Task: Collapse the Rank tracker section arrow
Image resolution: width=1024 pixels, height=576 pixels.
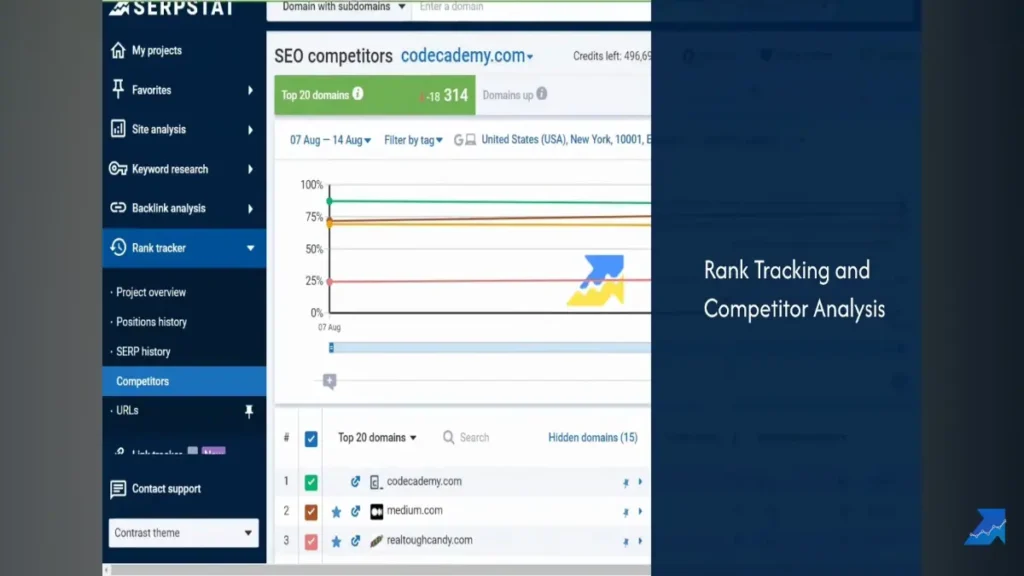Action: coord(250,248)
